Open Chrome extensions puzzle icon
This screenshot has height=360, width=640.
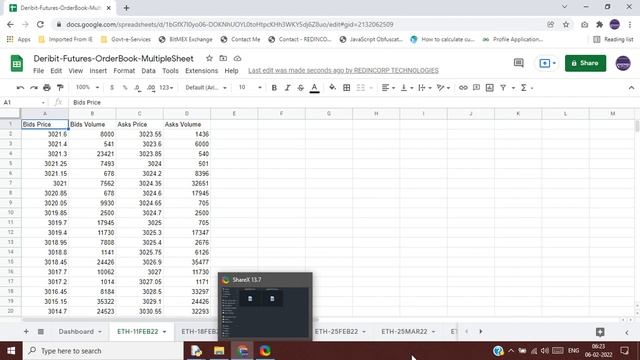coord(599,24)
